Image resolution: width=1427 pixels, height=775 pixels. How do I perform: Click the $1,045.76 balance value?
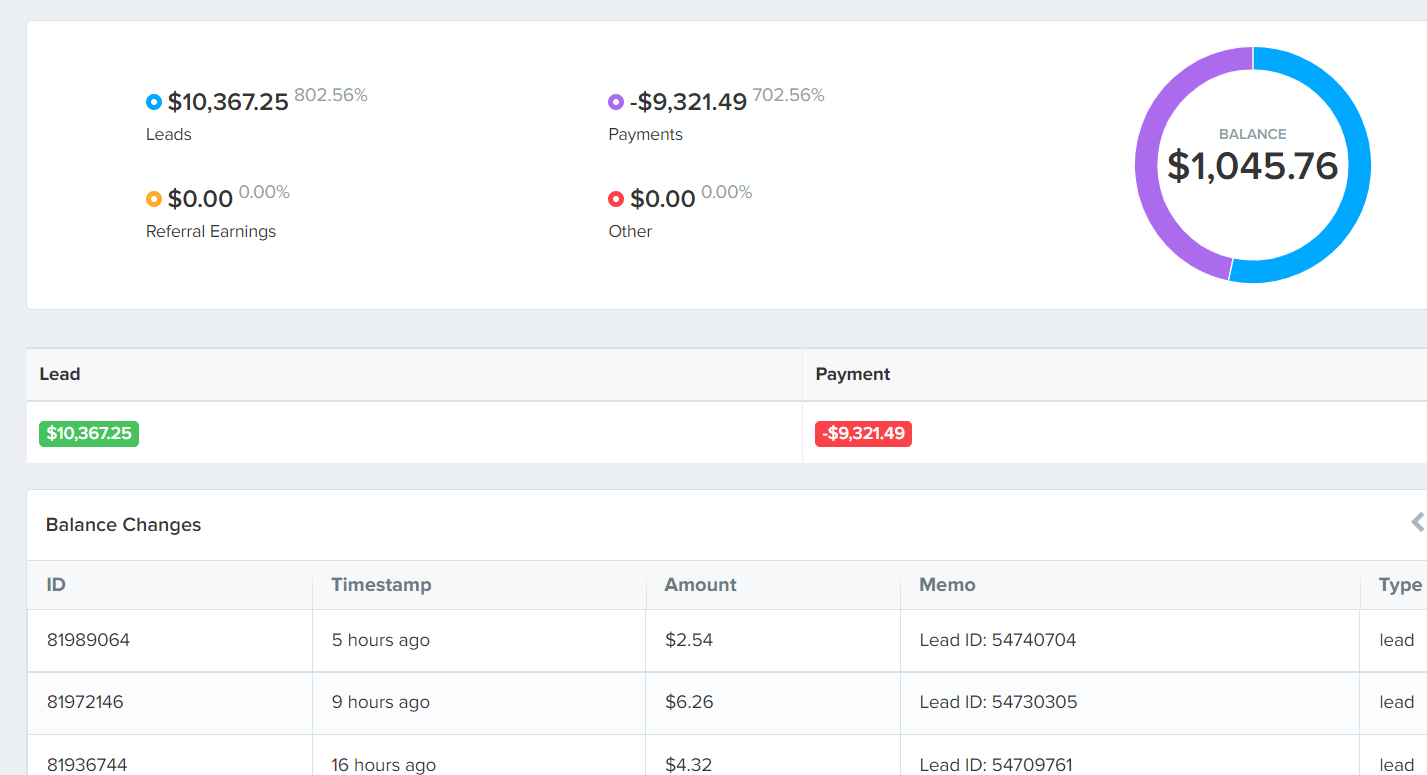point(1252,166)
